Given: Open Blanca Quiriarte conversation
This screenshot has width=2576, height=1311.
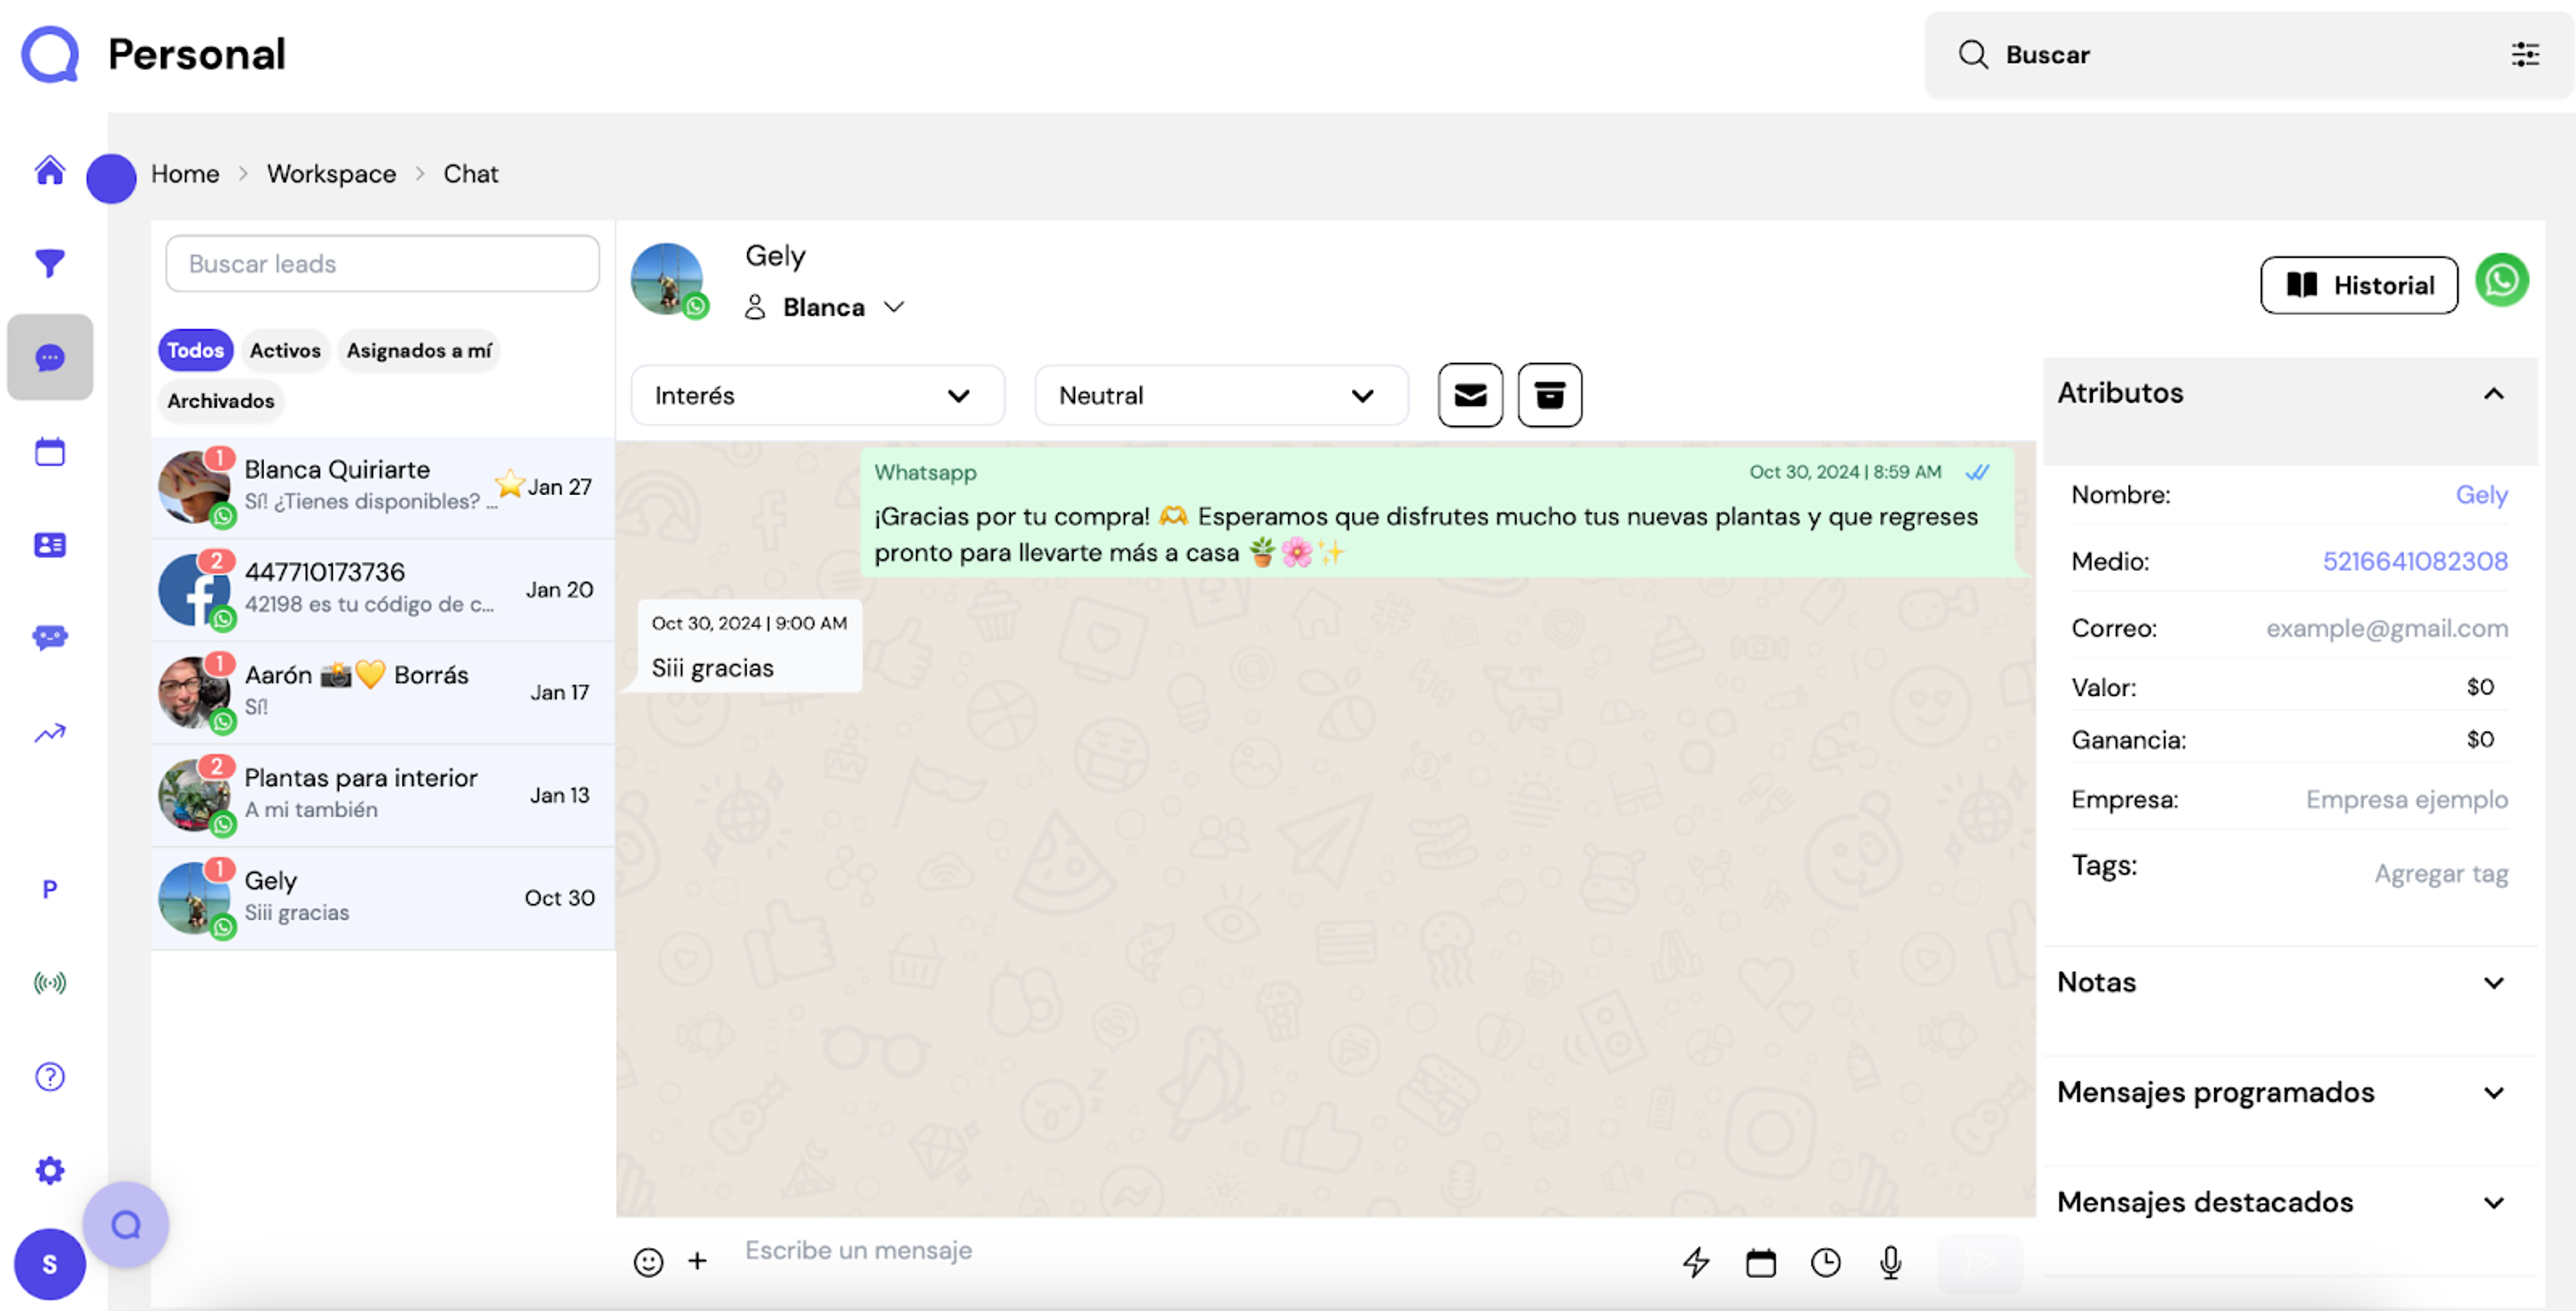Looking at the screenshot, I should tap(383, 487).
